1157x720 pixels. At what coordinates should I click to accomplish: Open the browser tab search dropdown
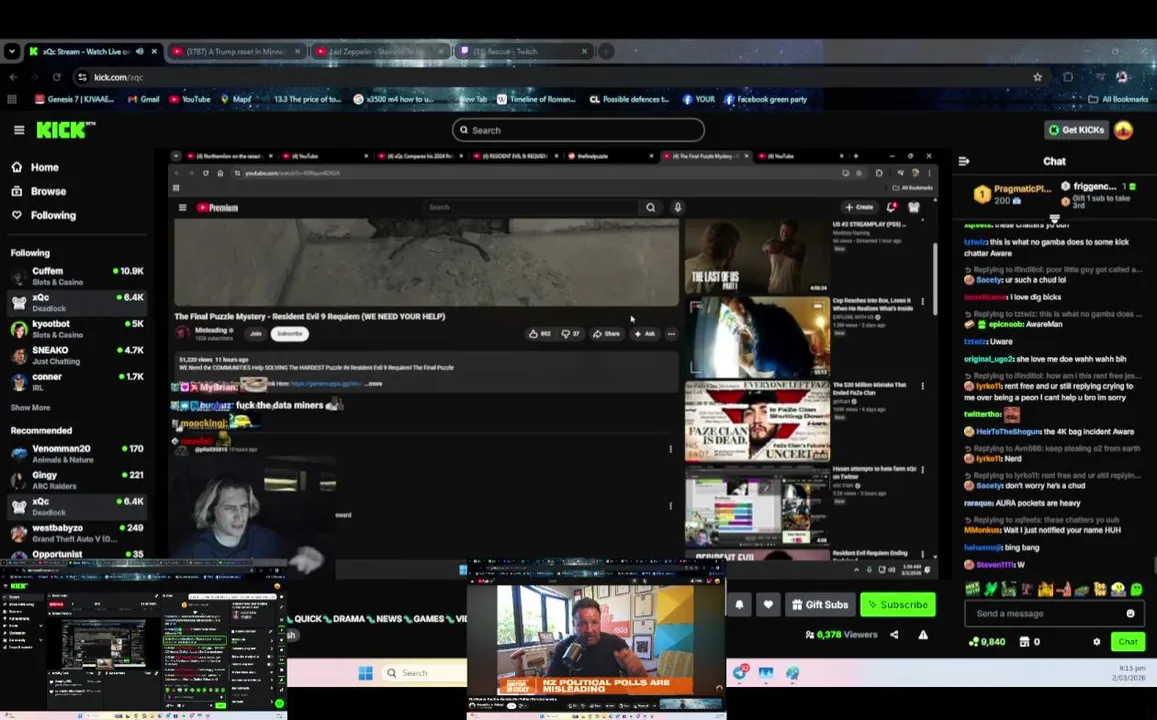coord(11,52)
